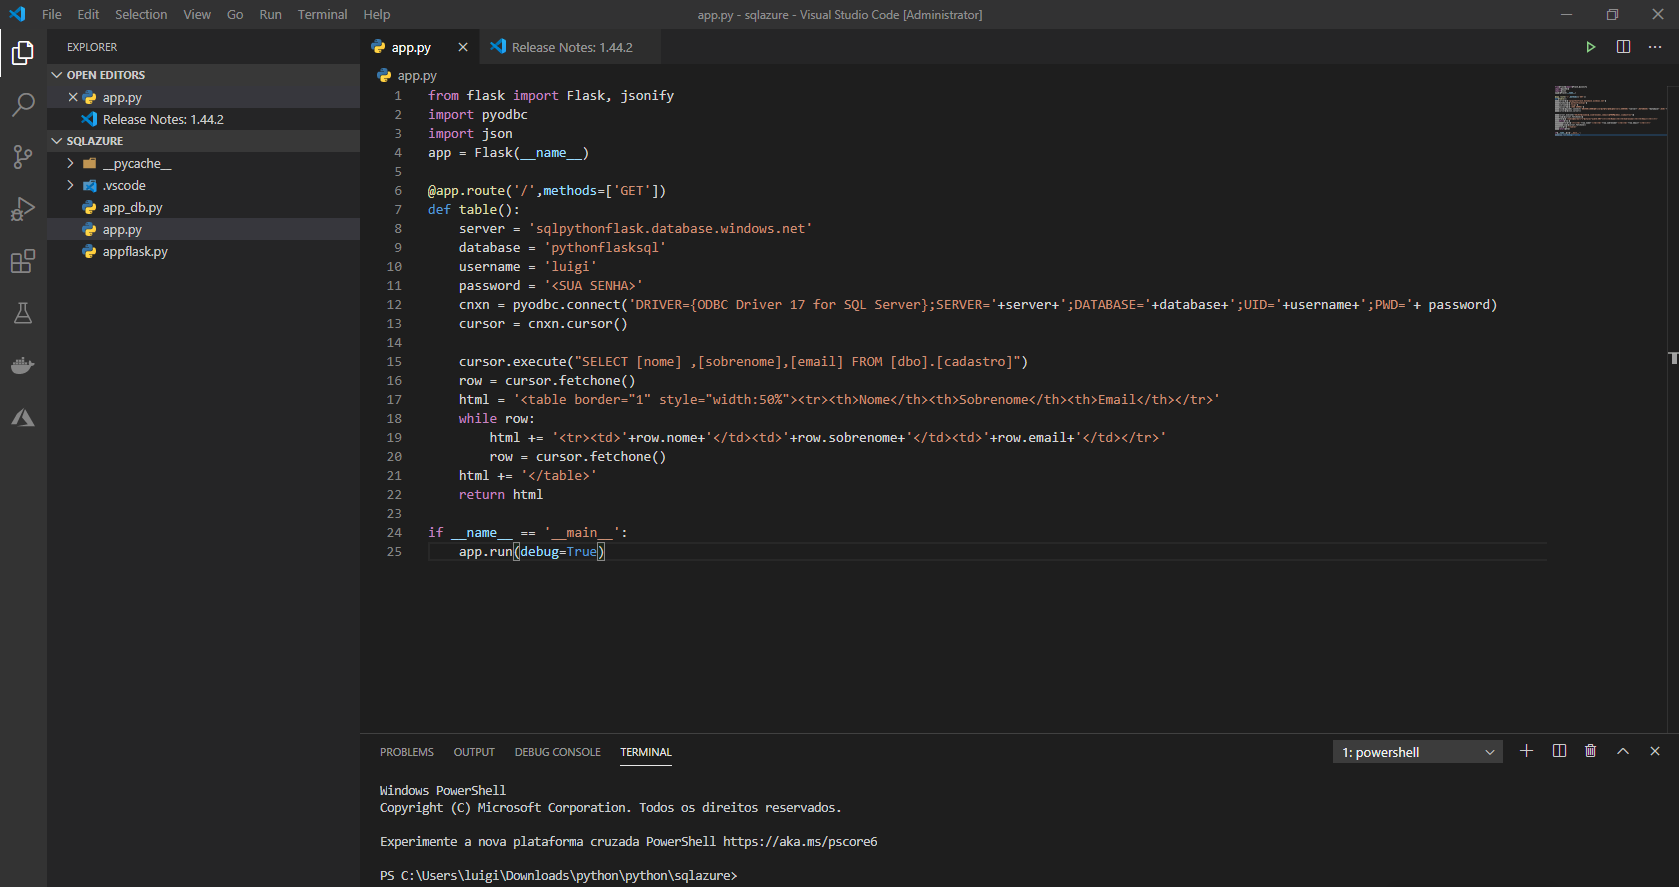Switch to the DEBUG CONSOLE tab

click(558, 752)
